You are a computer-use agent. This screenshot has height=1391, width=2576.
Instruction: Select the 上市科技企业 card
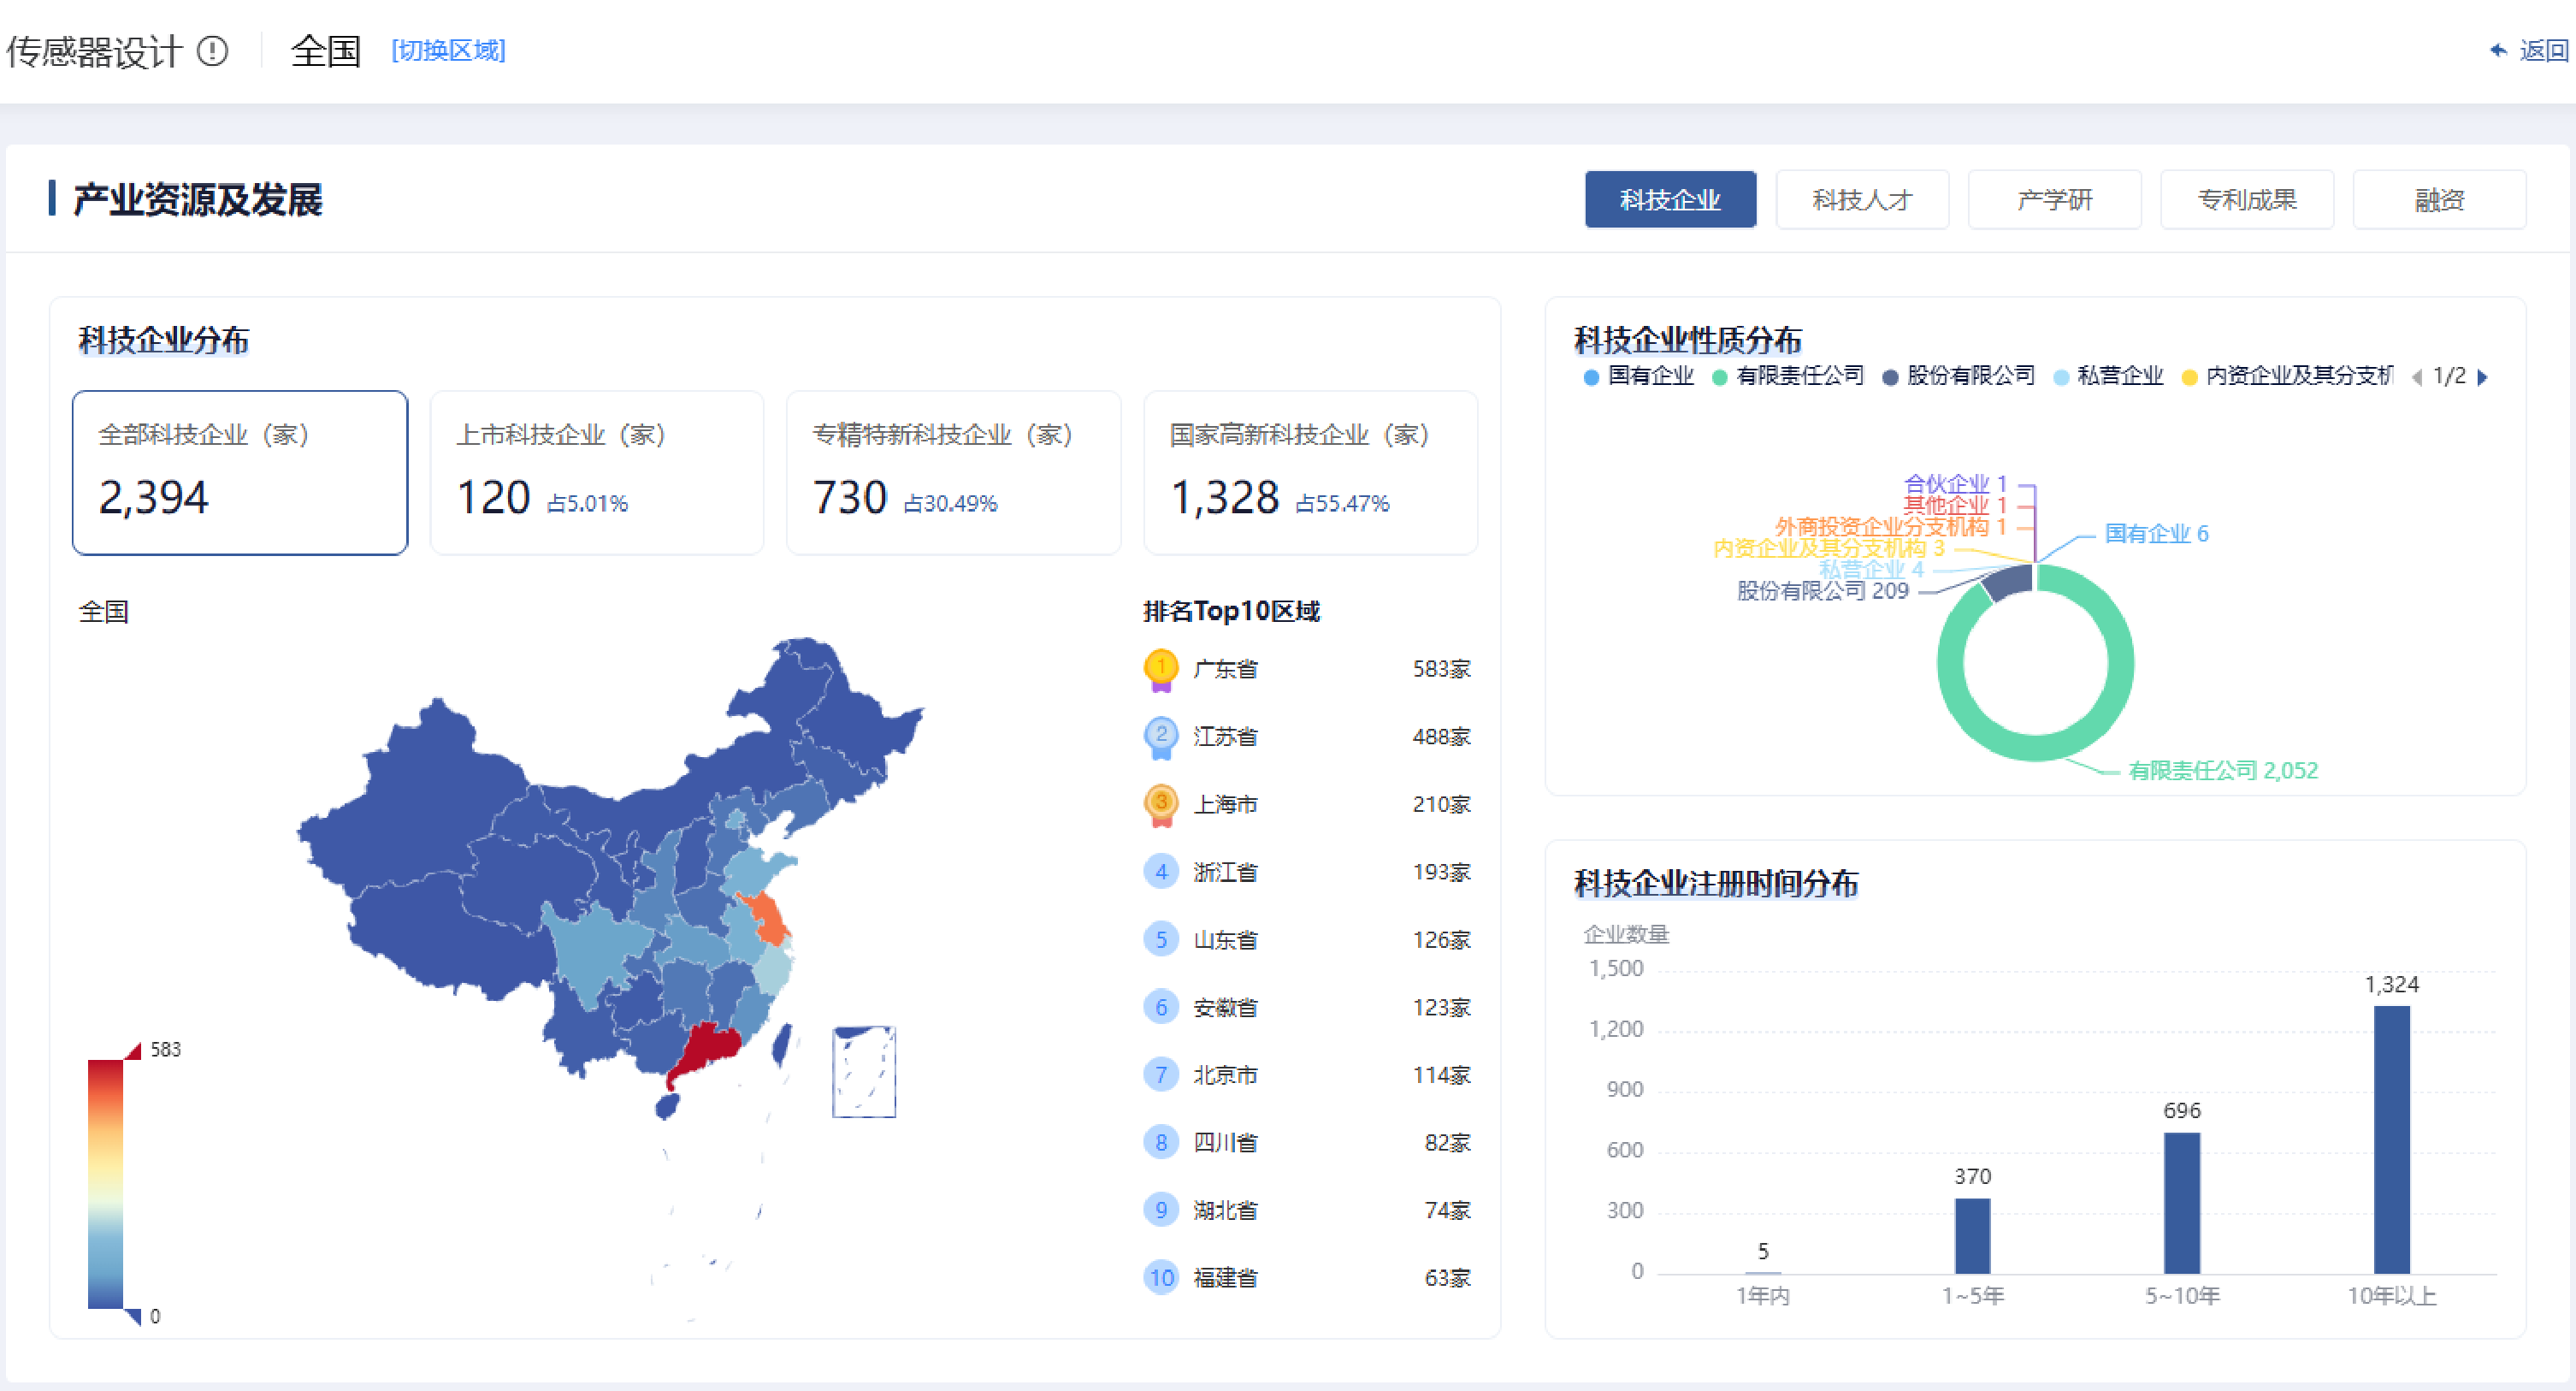click(597, 473)
